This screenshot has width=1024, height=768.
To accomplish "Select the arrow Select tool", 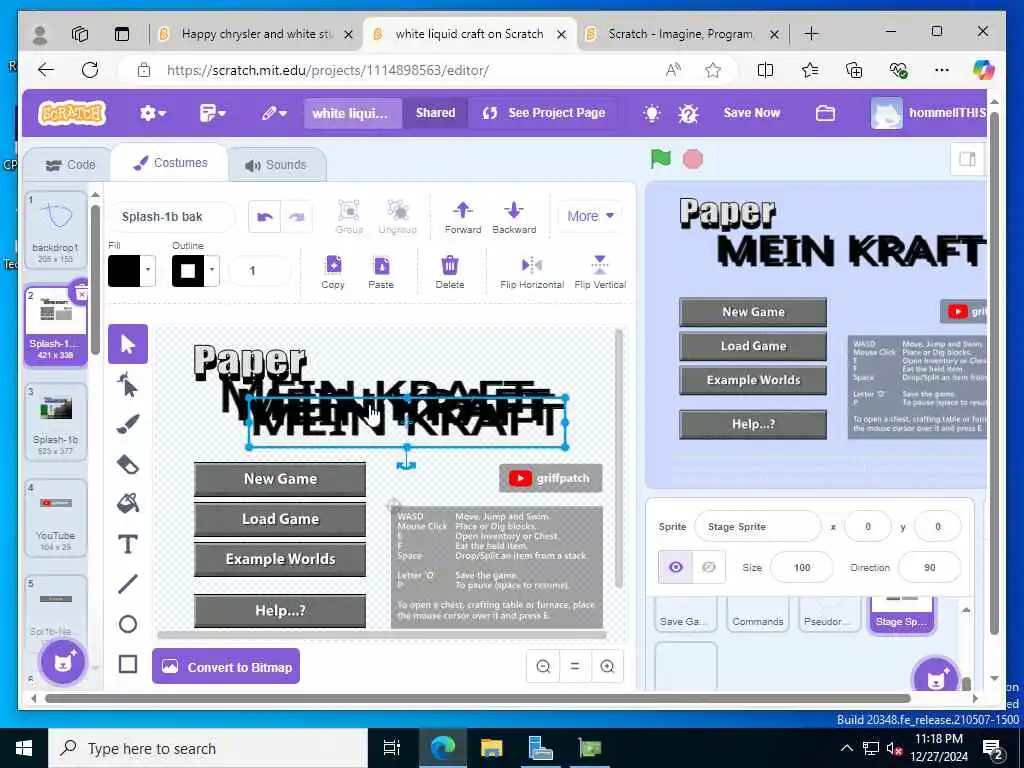I will click(x=128, y=344).
